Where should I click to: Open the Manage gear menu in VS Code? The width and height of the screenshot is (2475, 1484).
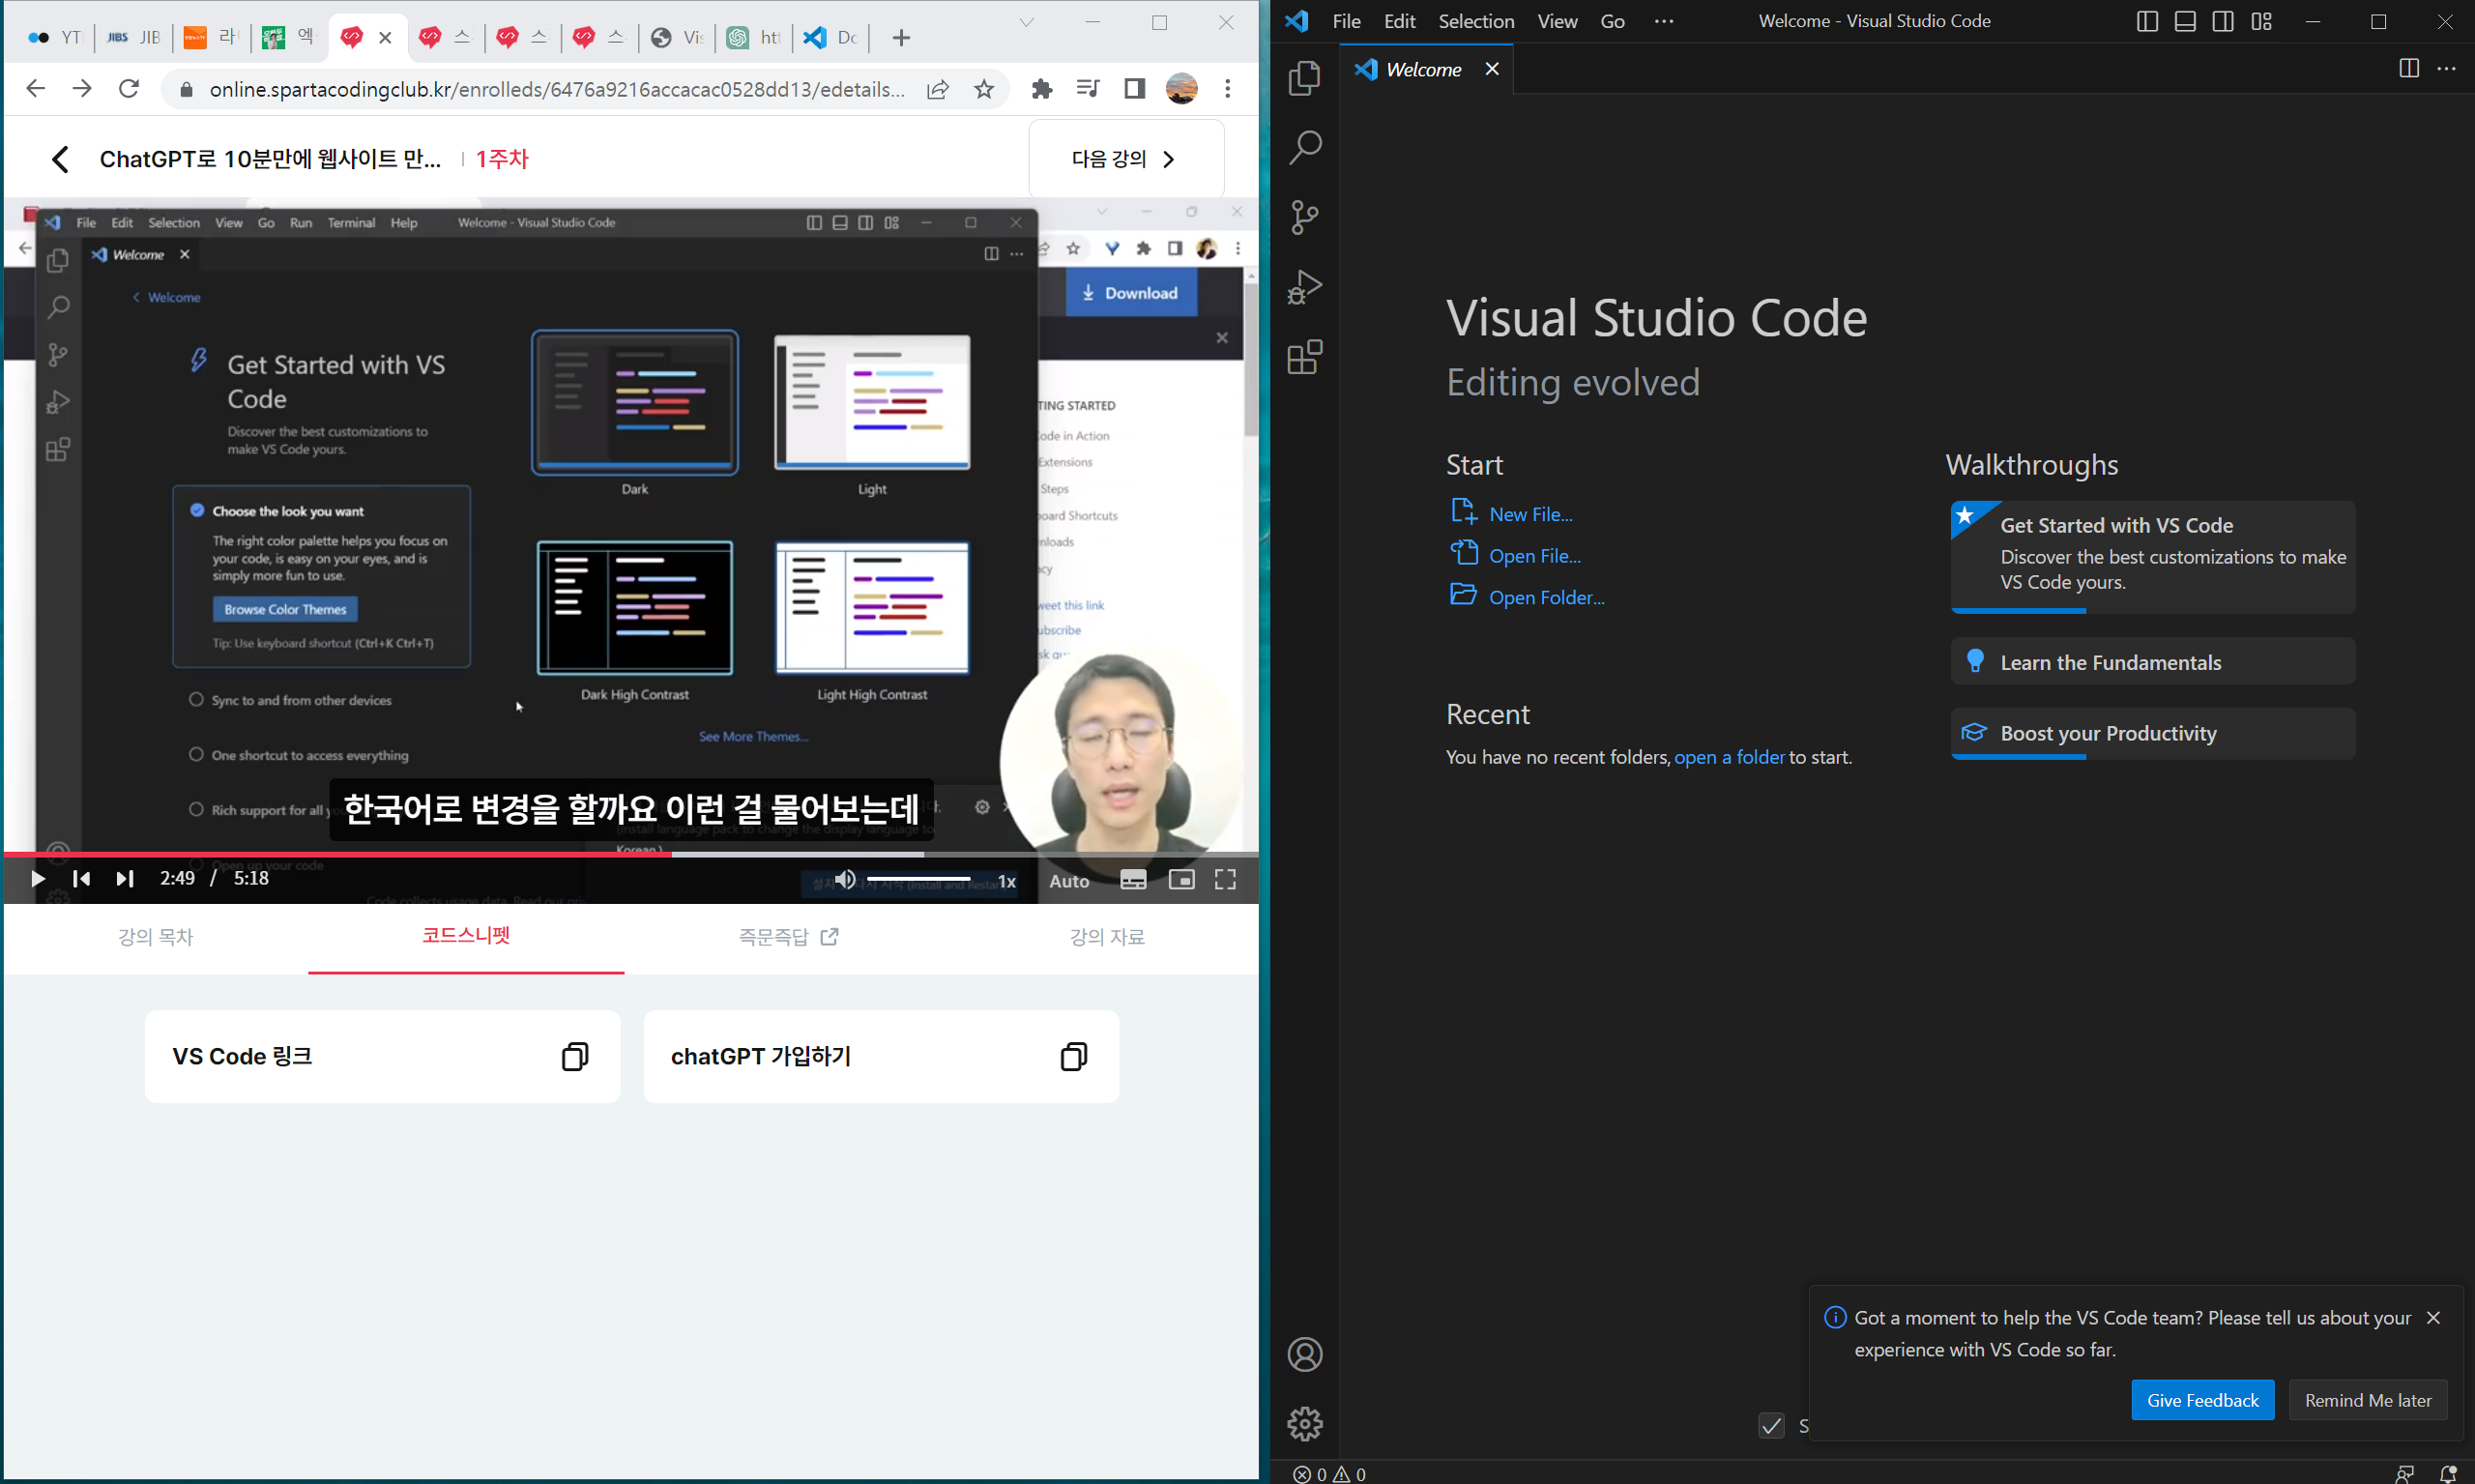[1304, 1423]
